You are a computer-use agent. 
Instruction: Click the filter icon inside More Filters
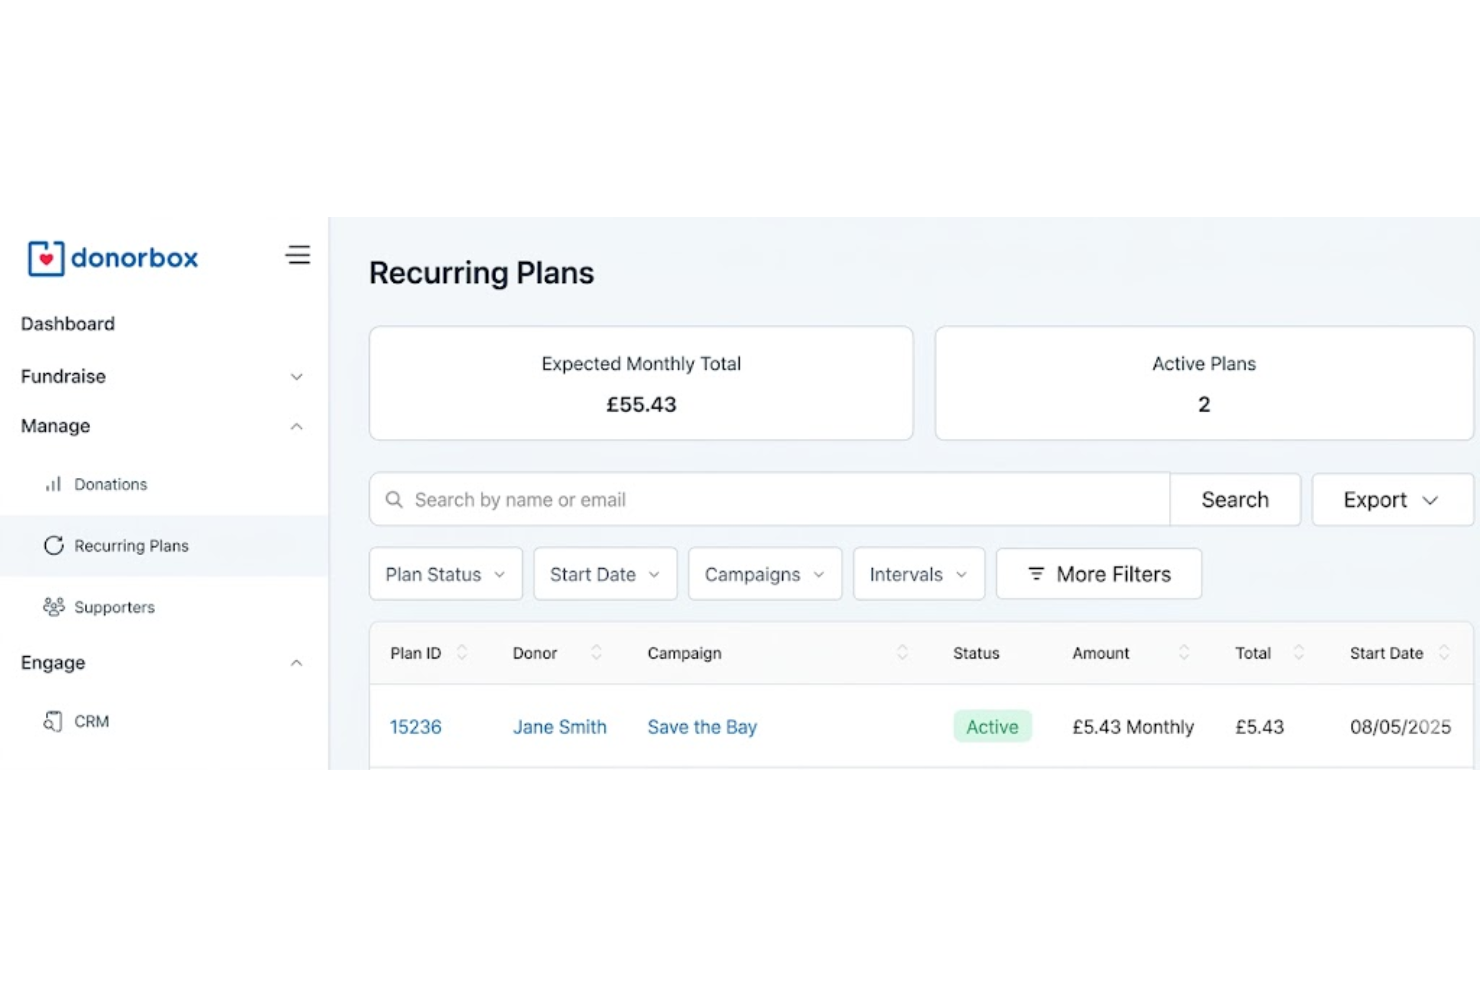(1035, 573)
